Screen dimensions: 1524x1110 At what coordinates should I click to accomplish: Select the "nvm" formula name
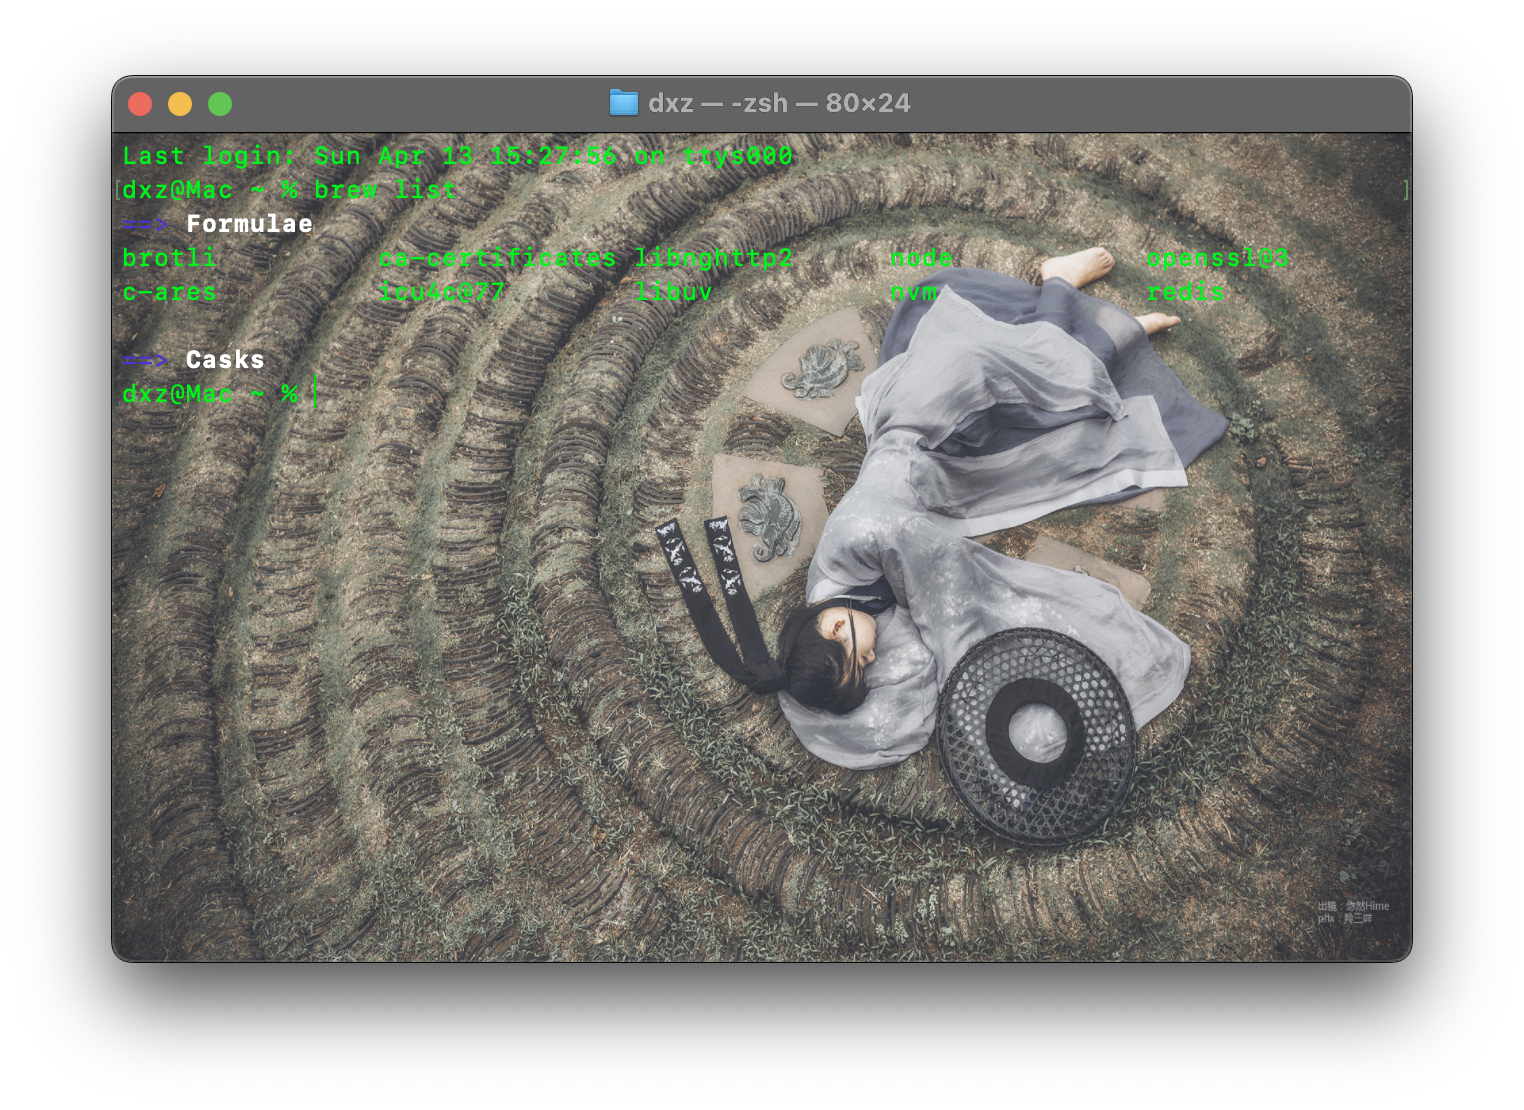point(914,292)
